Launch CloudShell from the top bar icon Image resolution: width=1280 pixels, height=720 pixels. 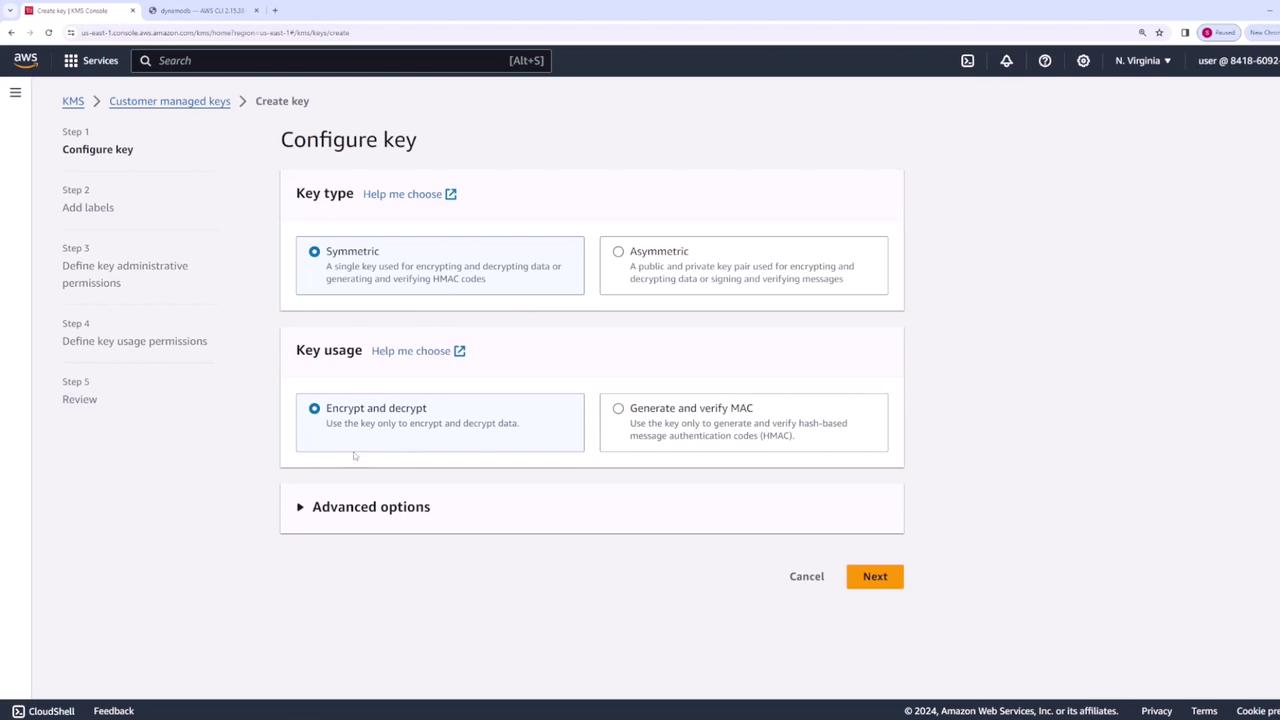pos(967,61)
